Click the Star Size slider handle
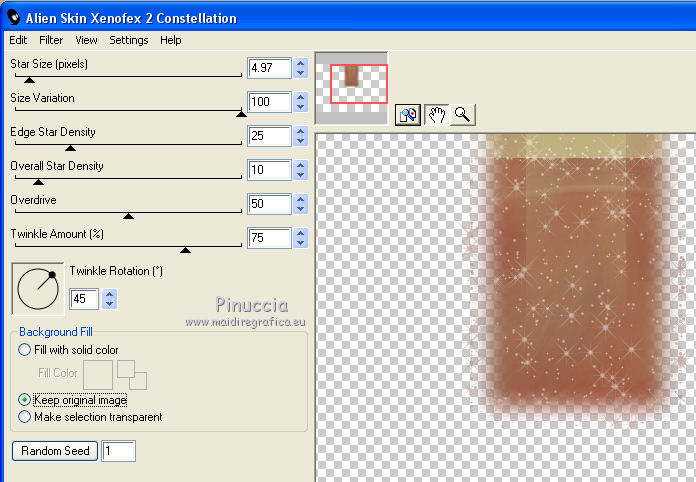696x482 pixels. [x=29, y=80]
